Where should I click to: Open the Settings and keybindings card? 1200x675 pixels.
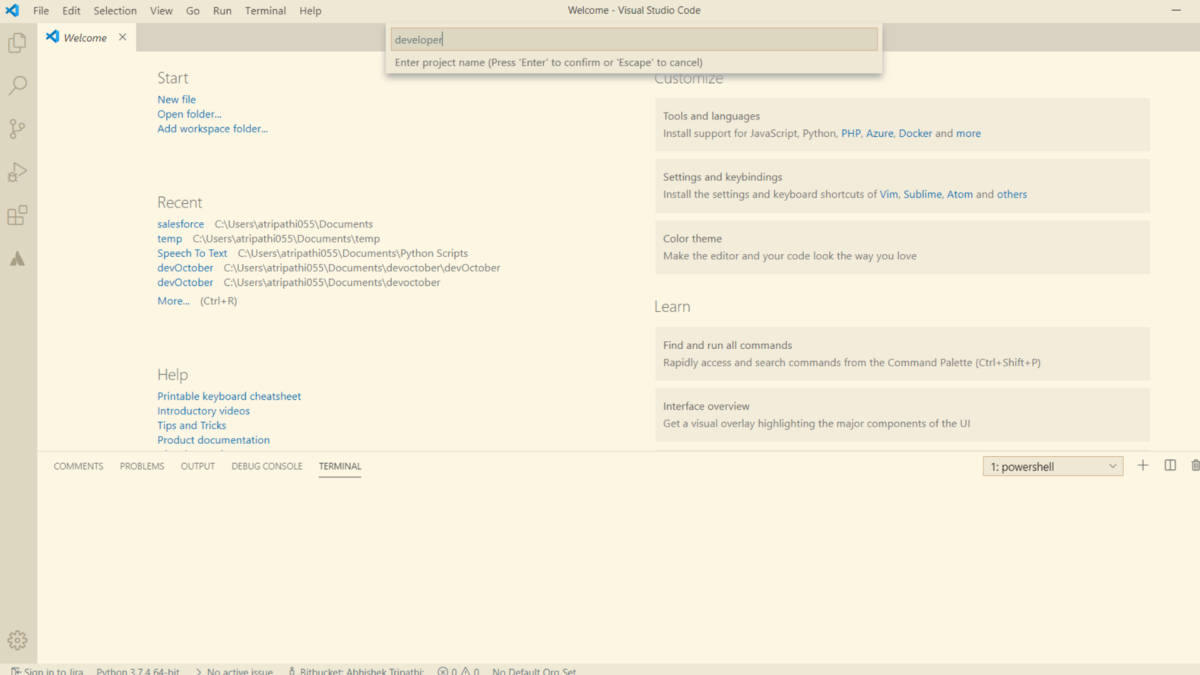[902, 186]
